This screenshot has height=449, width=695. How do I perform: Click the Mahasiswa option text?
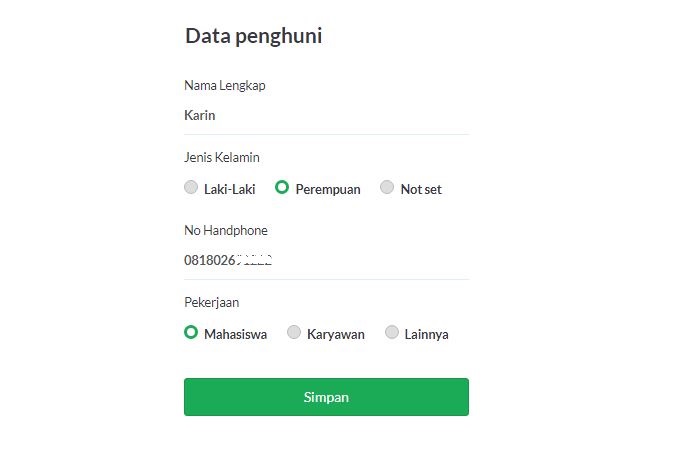pyautogui.click(x=235, y=334)
